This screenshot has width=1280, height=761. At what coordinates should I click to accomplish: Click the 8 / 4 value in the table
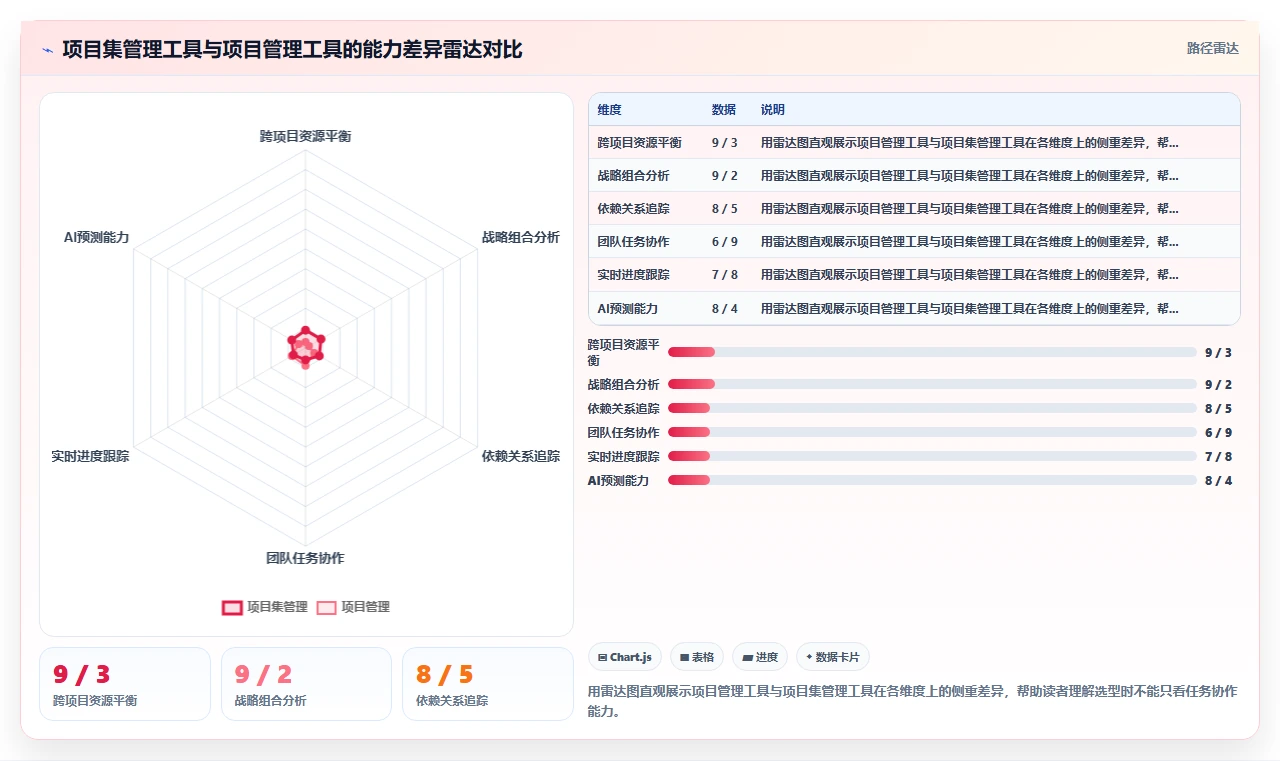pos(725,308)
